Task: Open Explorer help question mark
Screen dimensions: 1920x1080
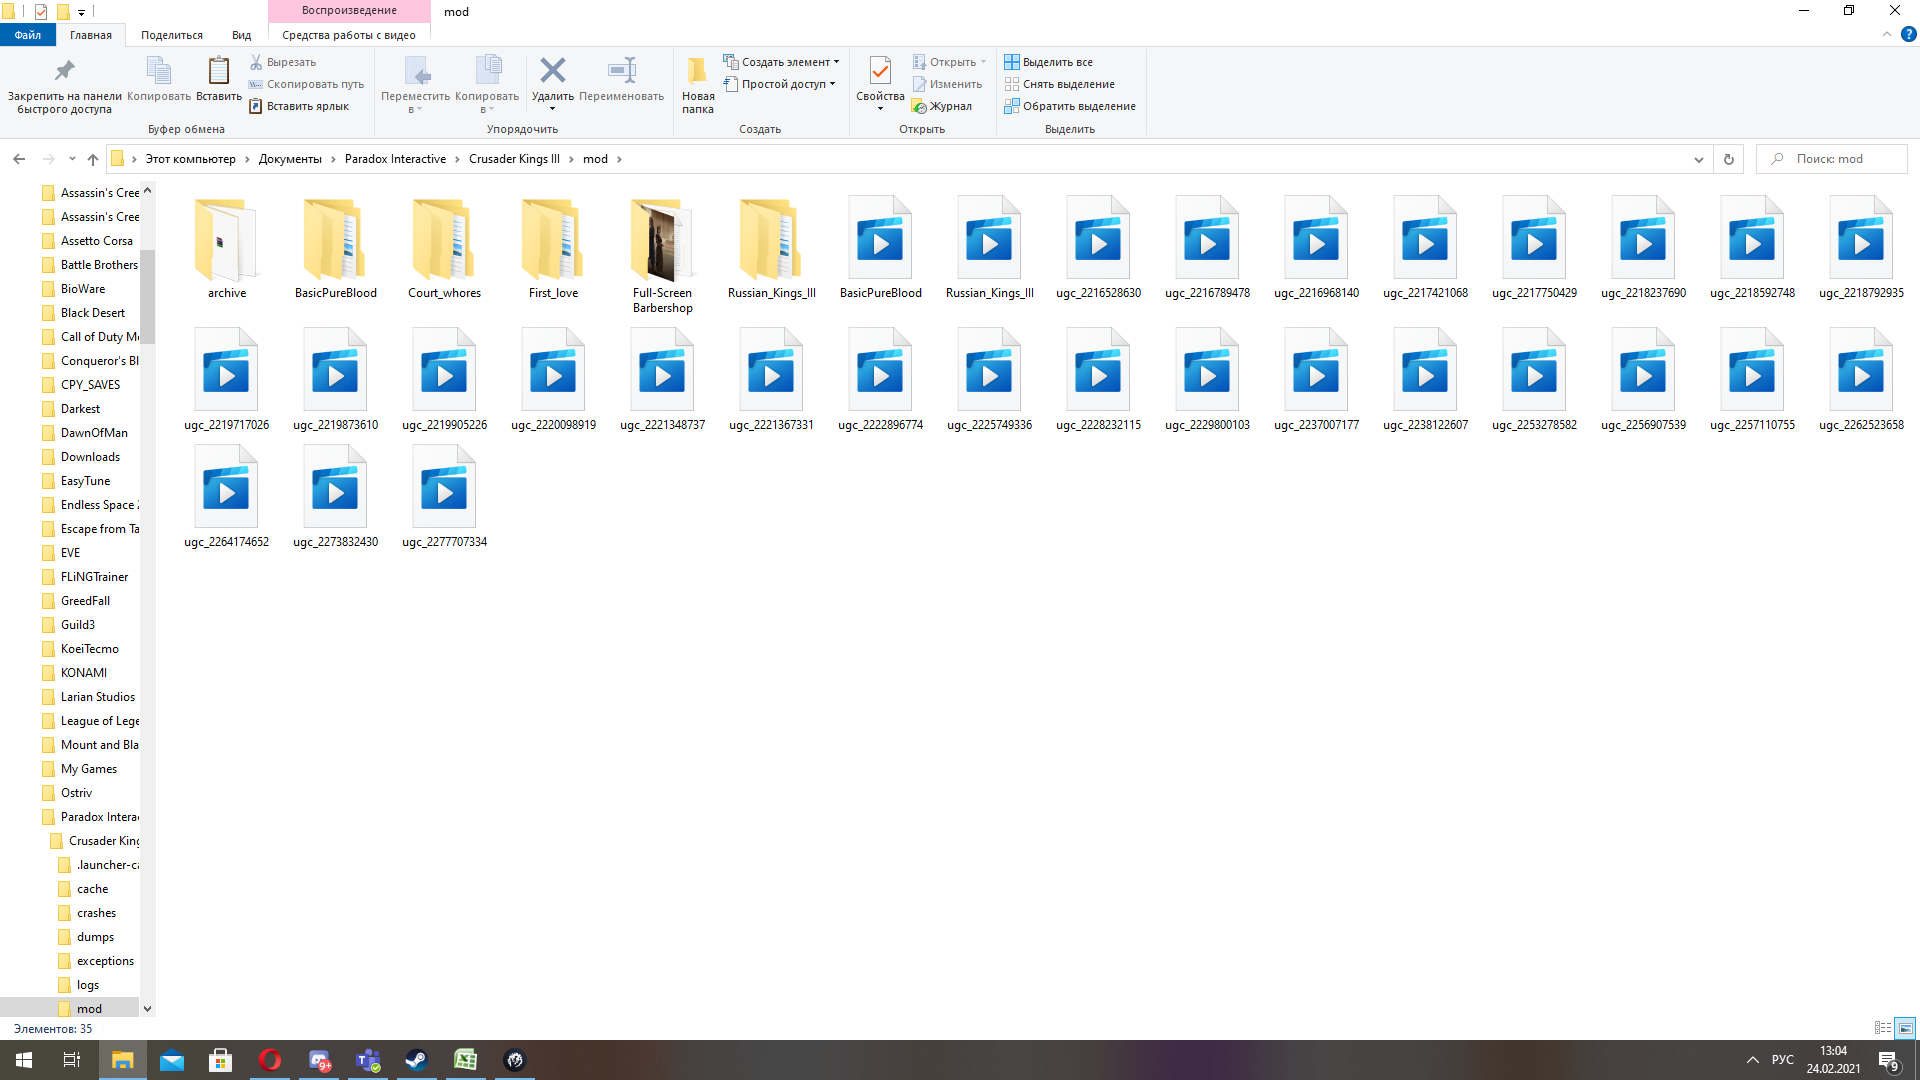Action: (1908, 34)
